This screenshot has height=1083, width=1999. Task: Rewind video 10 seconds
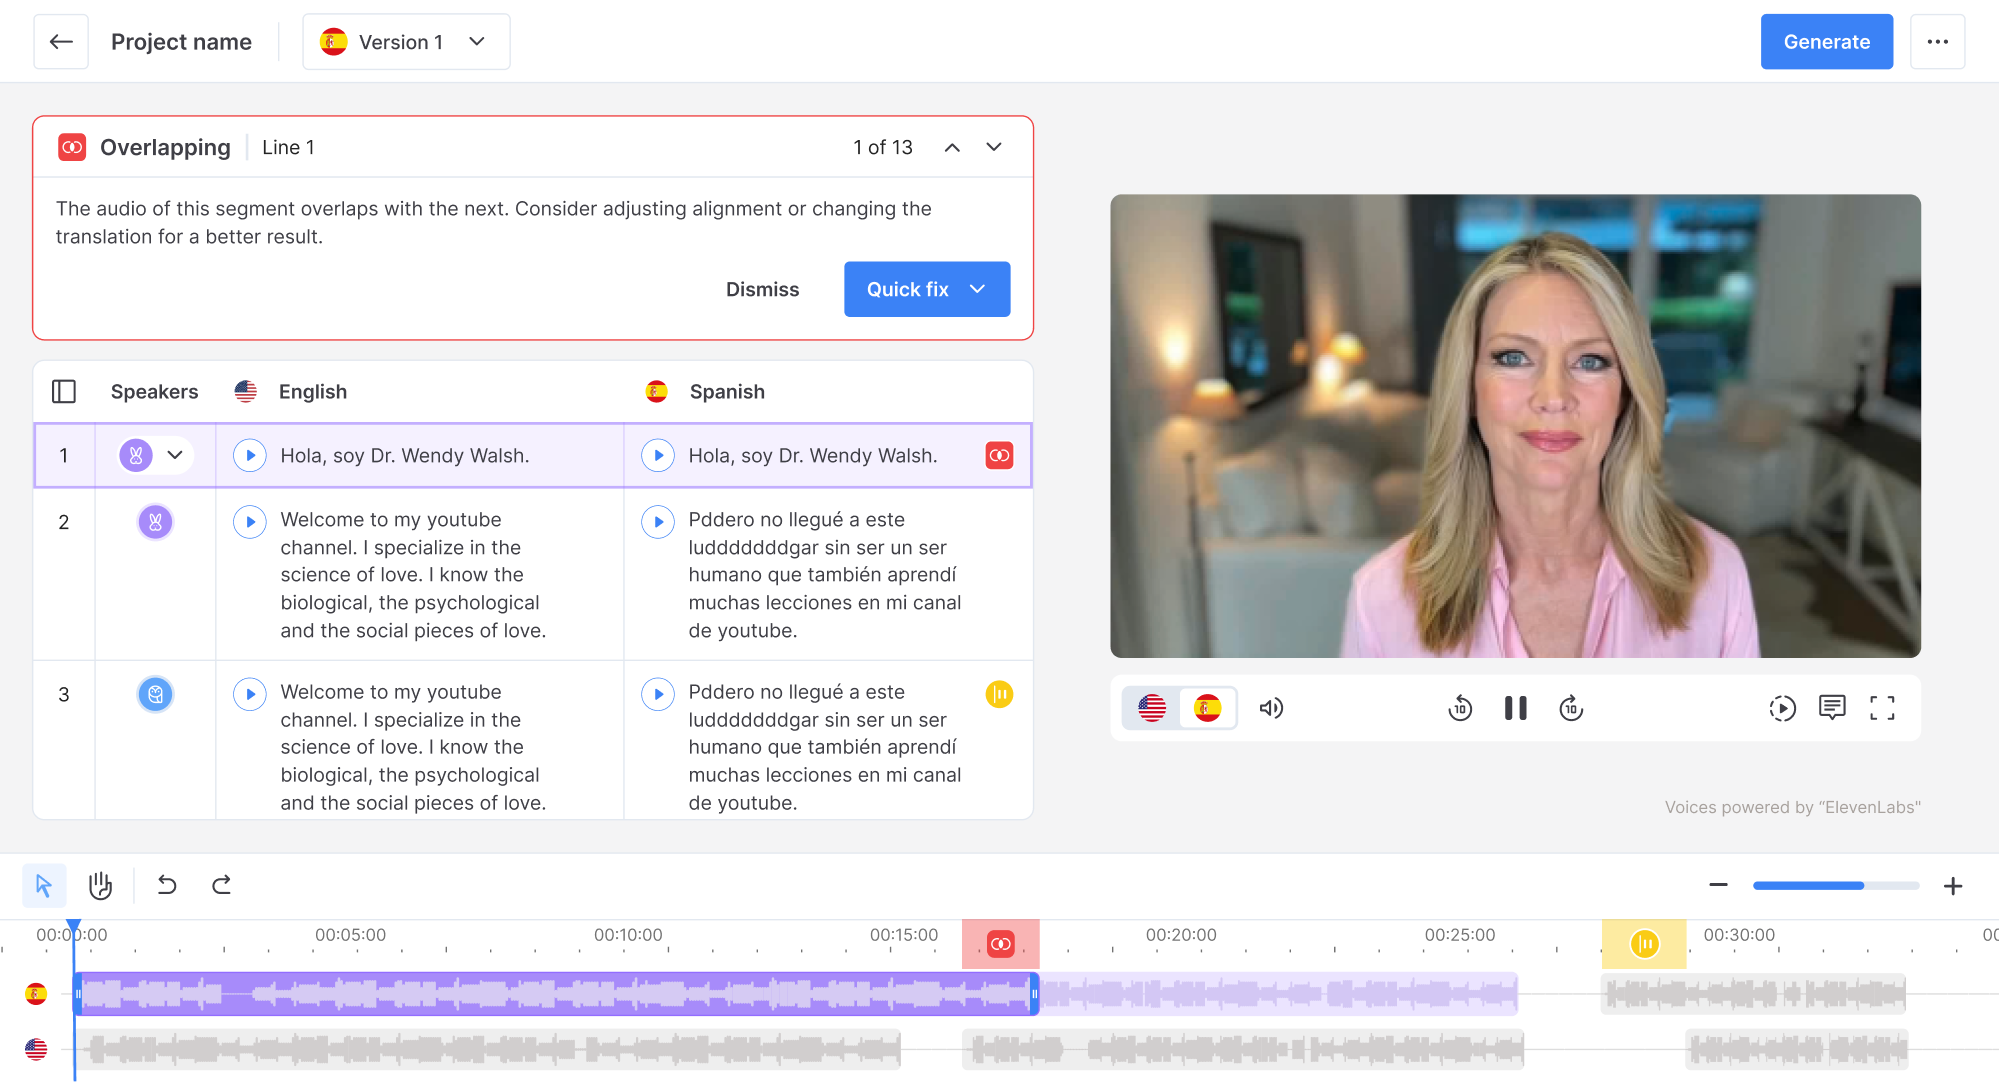click(1460, 708)
